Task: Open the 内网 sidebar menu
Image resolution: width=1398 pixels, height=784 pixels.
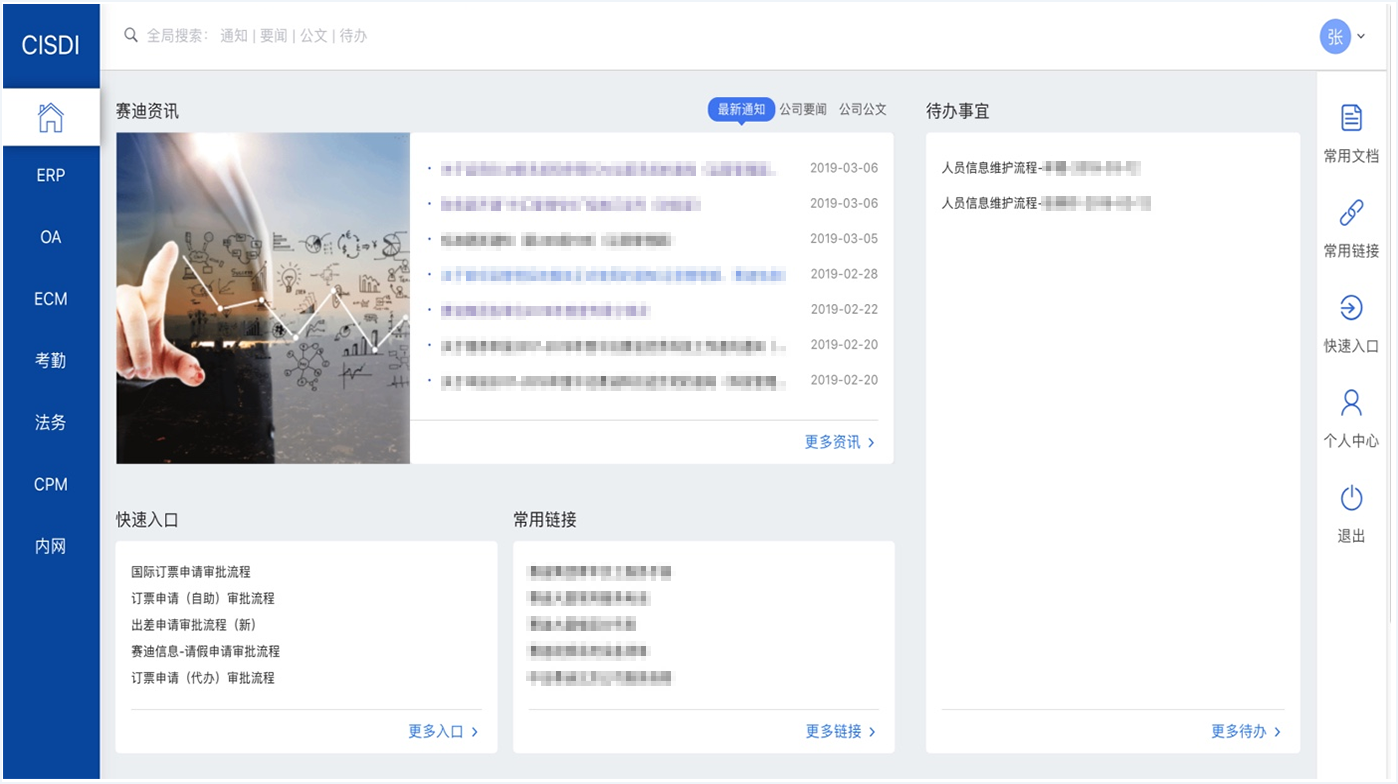Action: (50, 547)
